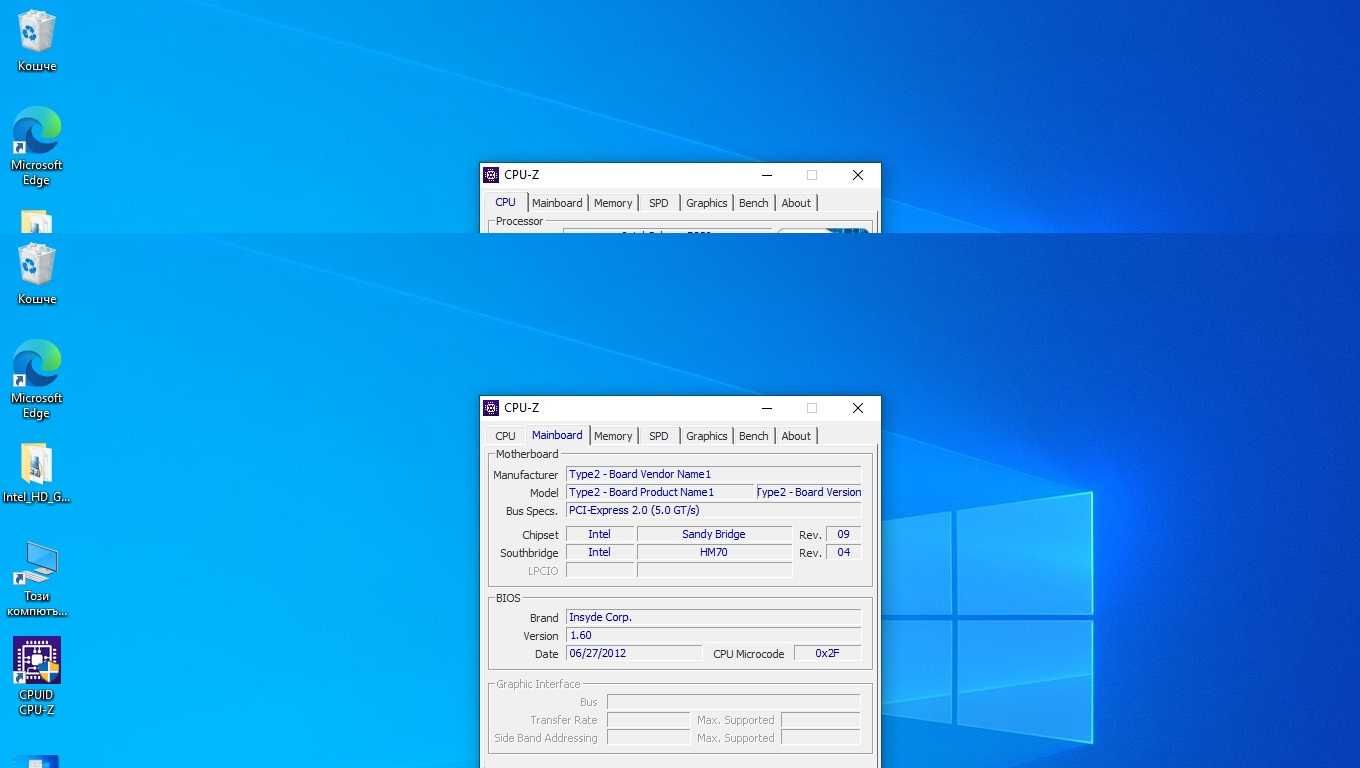Image resolution: width=1360 pixels, height=768 pixels.
Task: Minimize the CPU-Z window showing Processor group
Action: point(766,175)
